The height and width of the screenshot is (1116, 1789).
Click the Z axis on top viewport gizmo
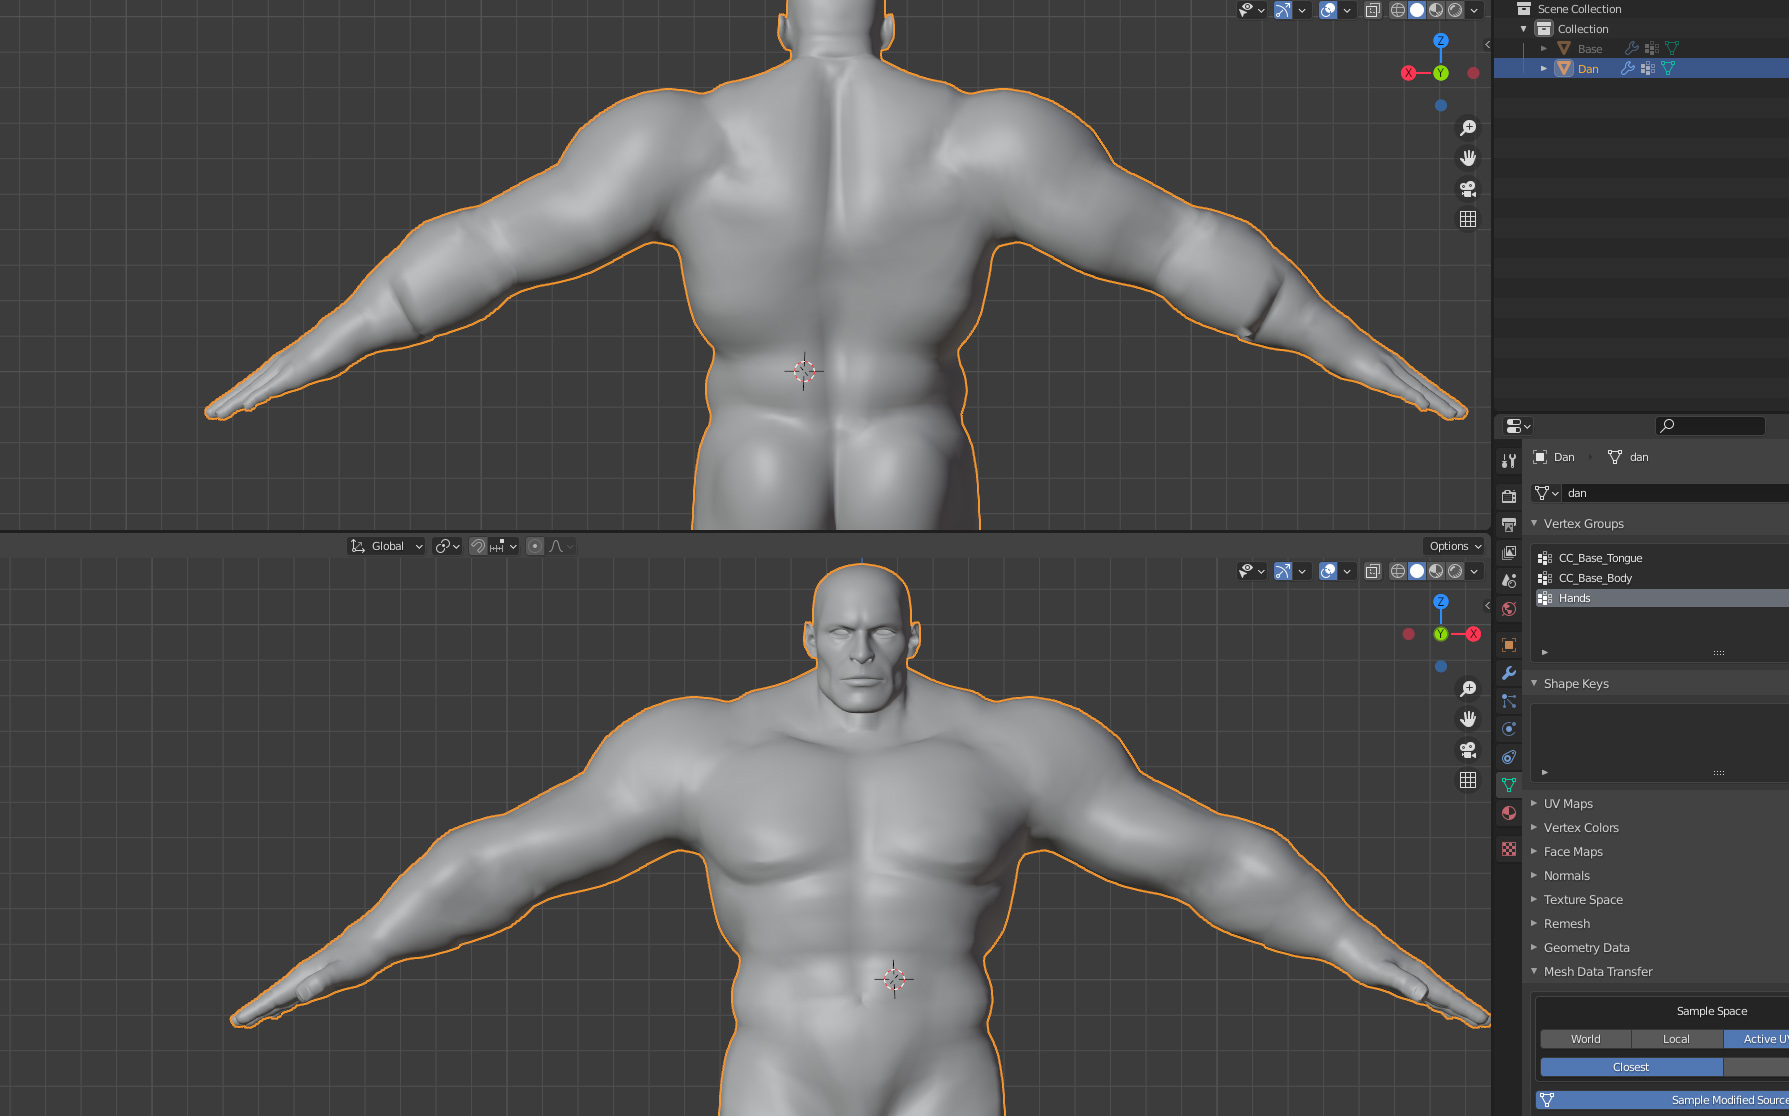coord(1441,41)
